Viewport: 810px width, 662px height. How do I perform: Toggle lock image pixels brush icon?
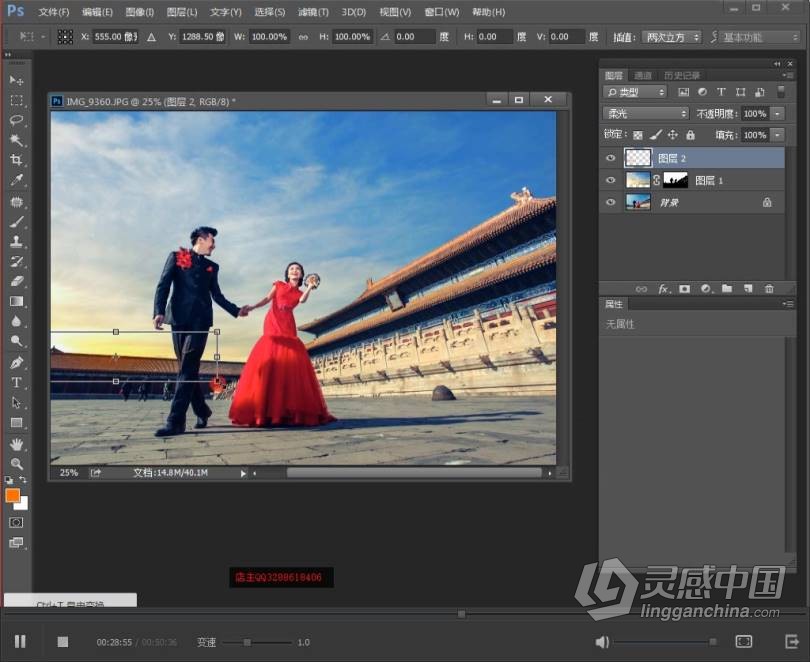click(x=656, y=135)
